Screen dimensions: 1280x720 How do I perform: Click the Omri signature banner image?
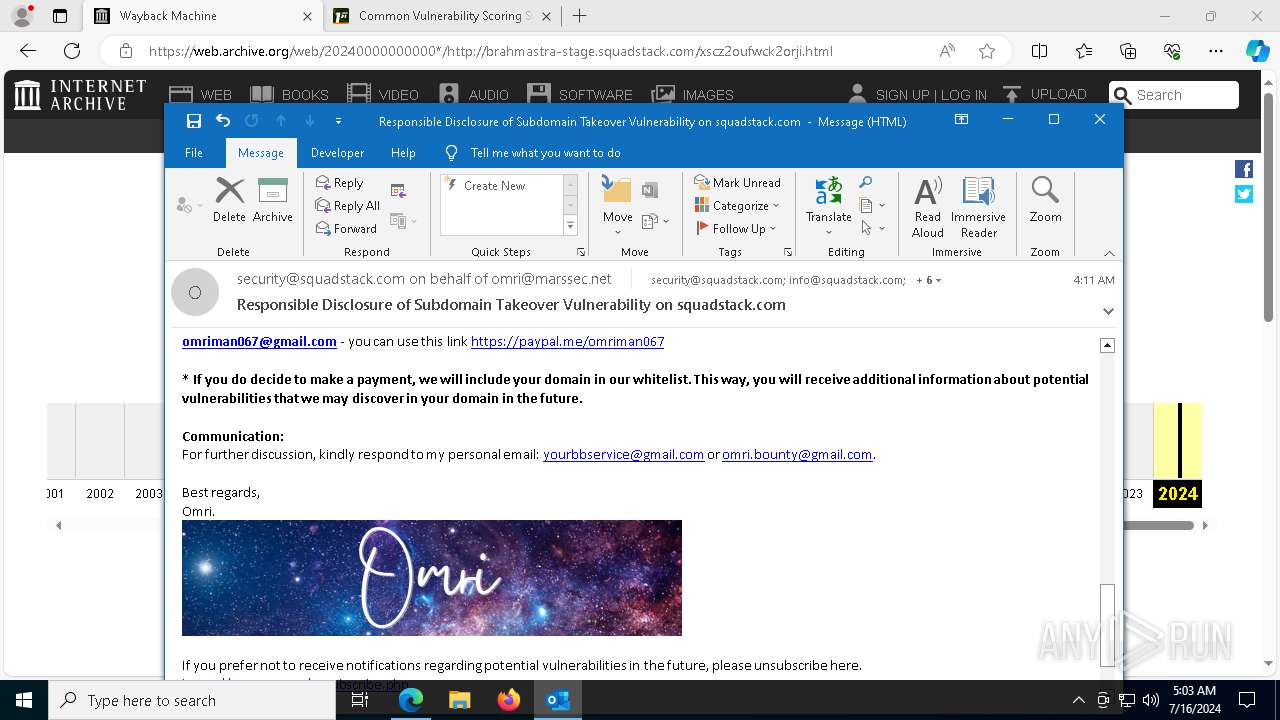pyautogui.click(x=432, y=578)
